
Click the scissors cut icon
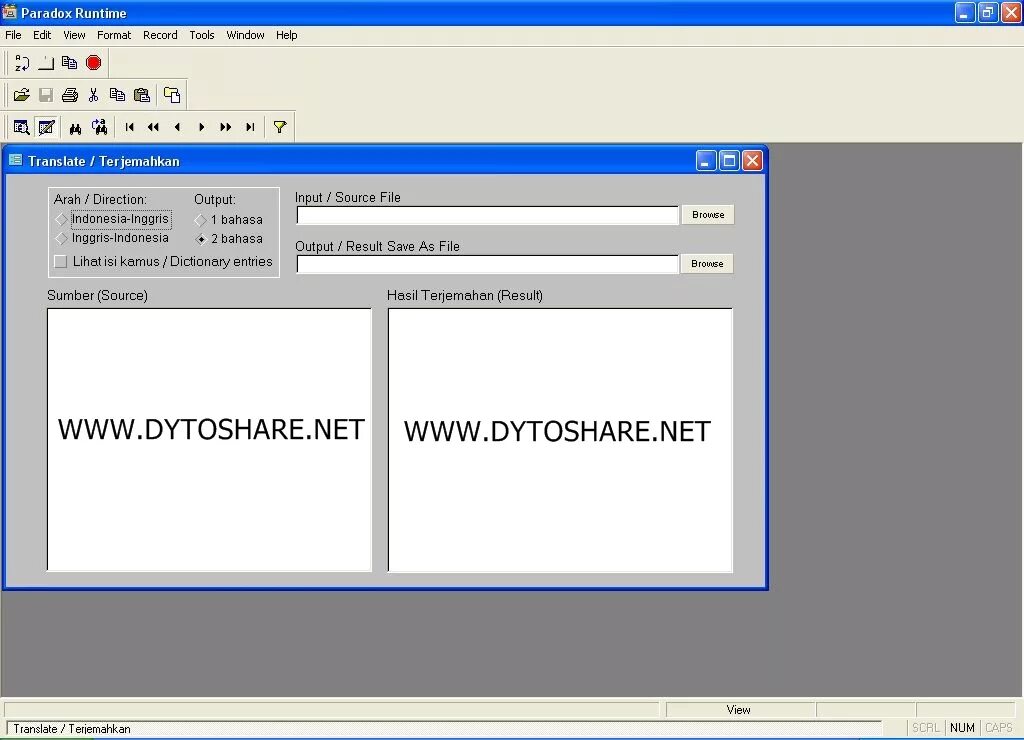[x=93, y=95]
